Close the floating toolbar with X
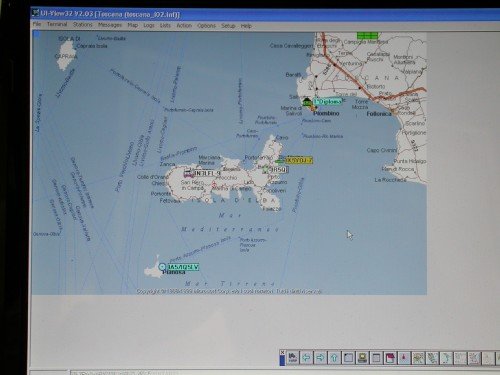500x375 pixels. [282, 352]
